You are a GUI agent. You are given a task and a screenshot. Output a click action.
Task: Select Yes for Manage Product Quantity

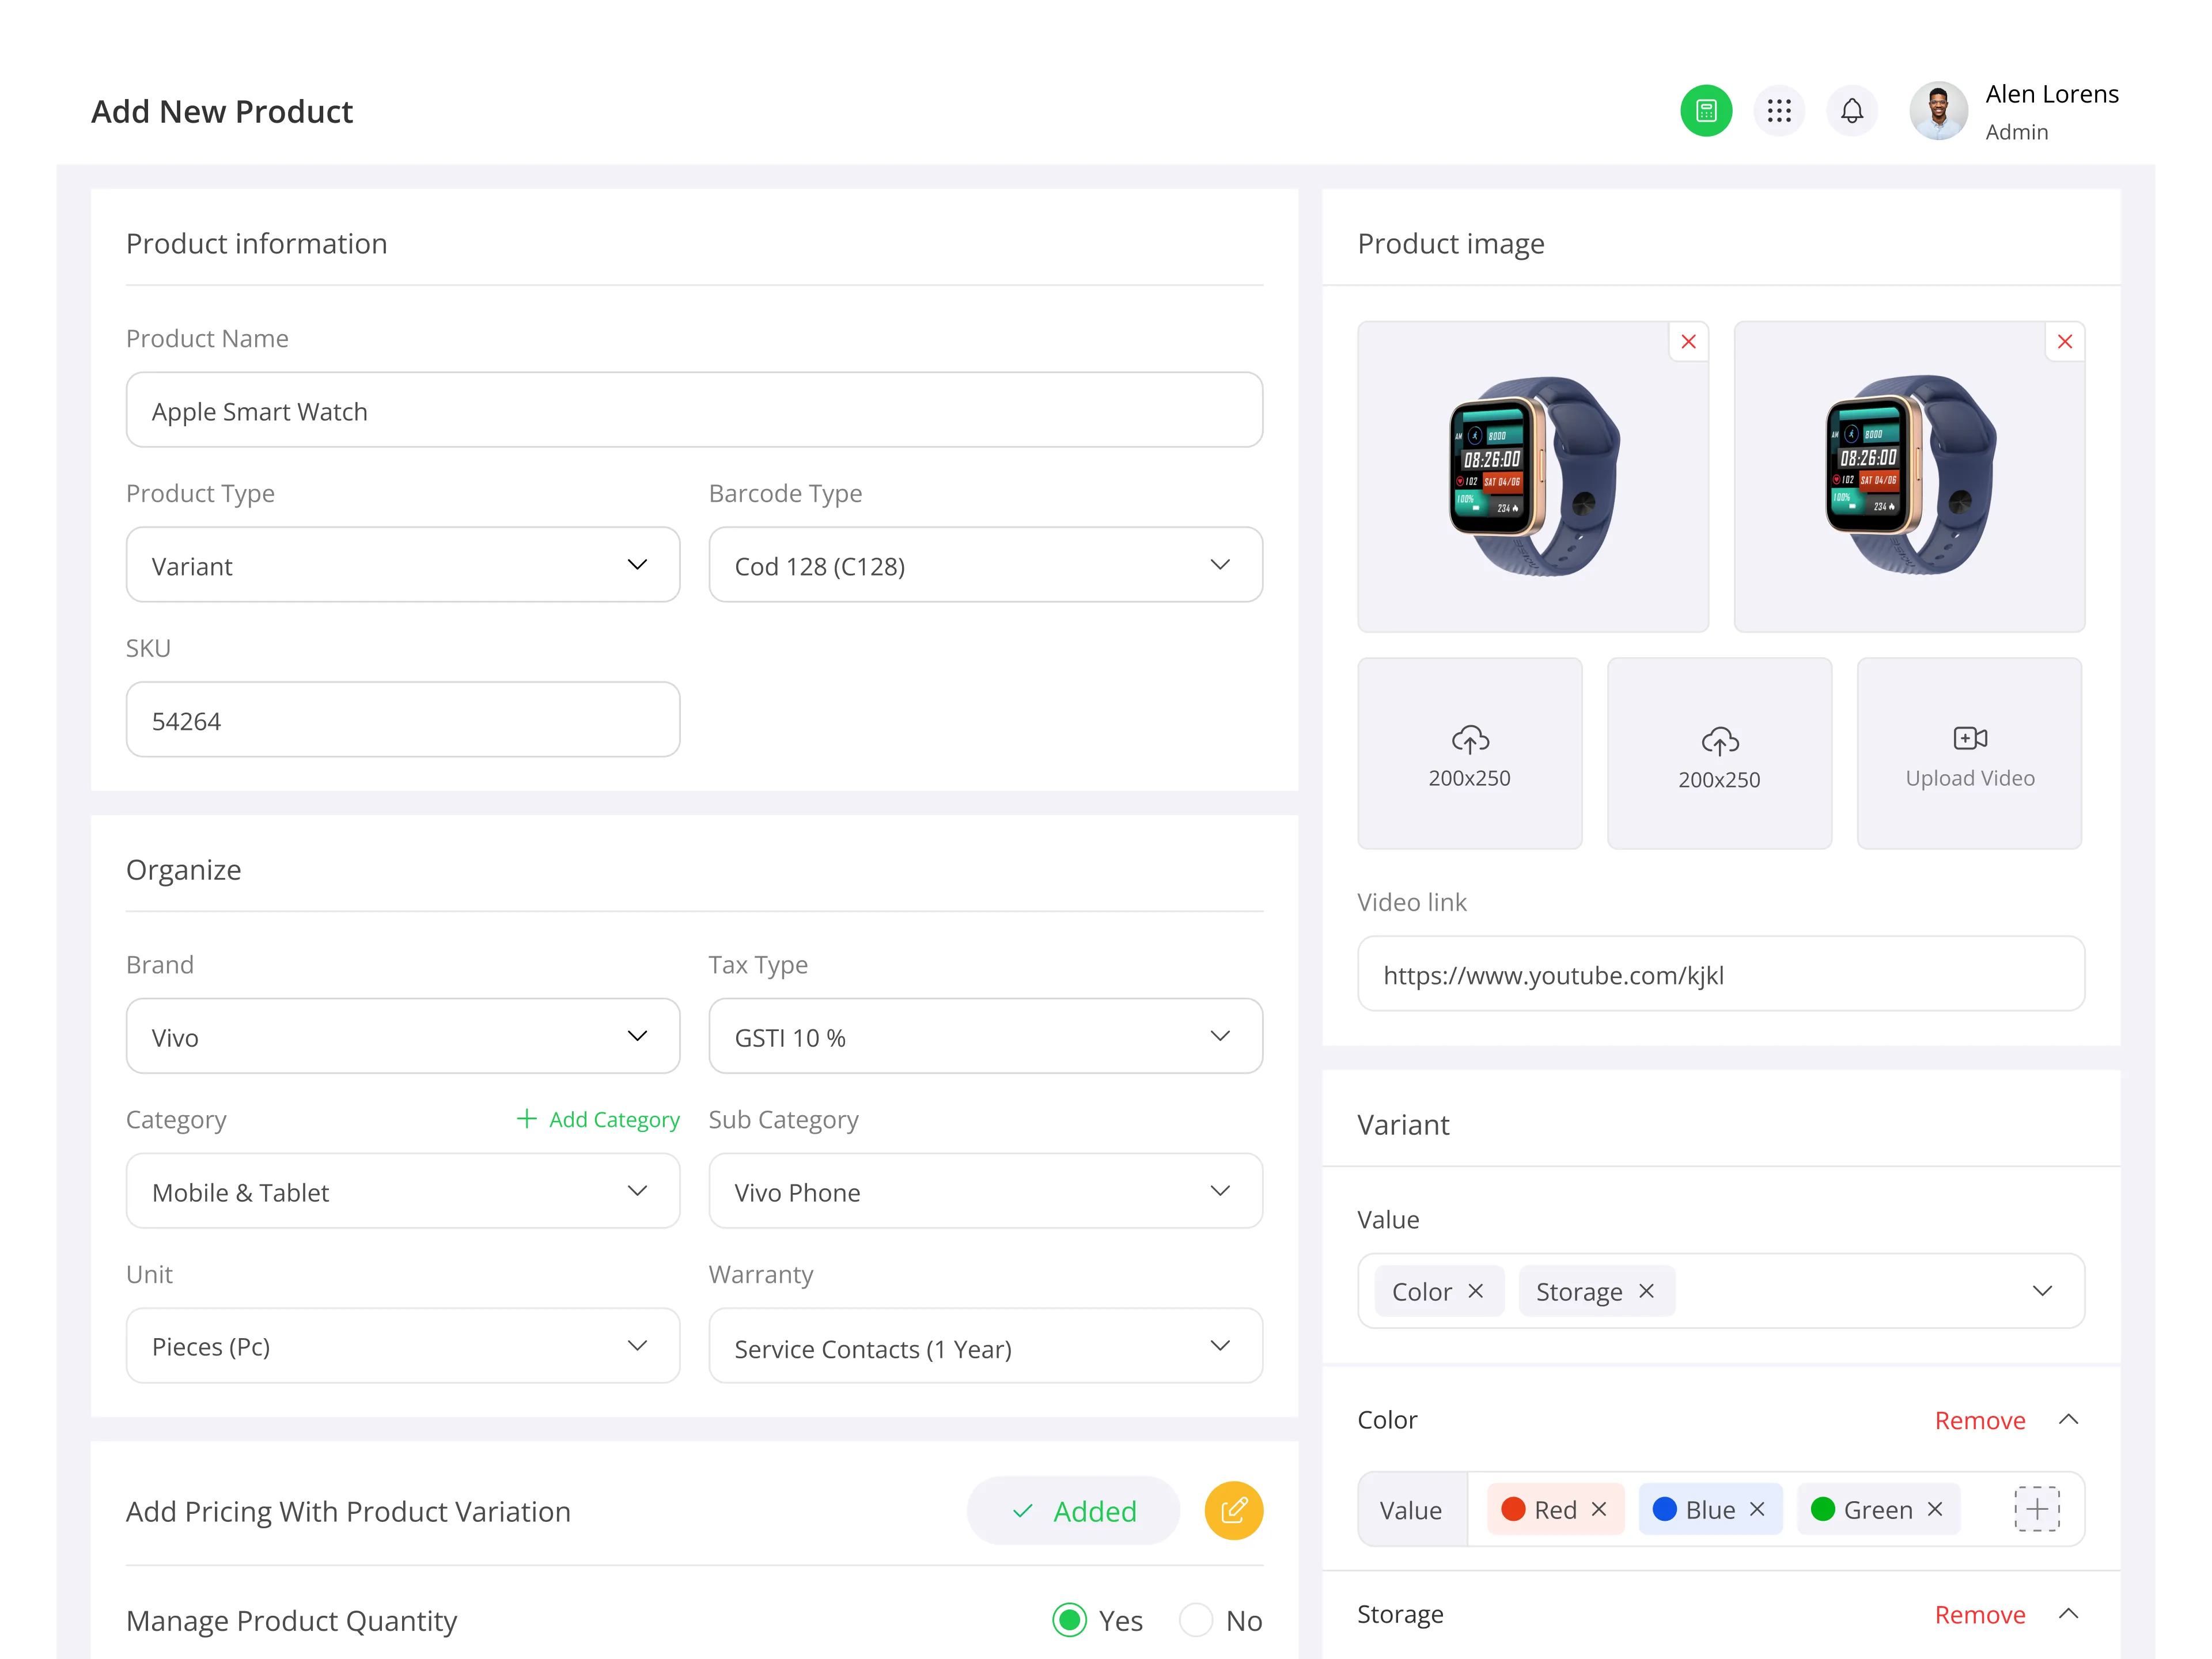pos(1069,1619)
